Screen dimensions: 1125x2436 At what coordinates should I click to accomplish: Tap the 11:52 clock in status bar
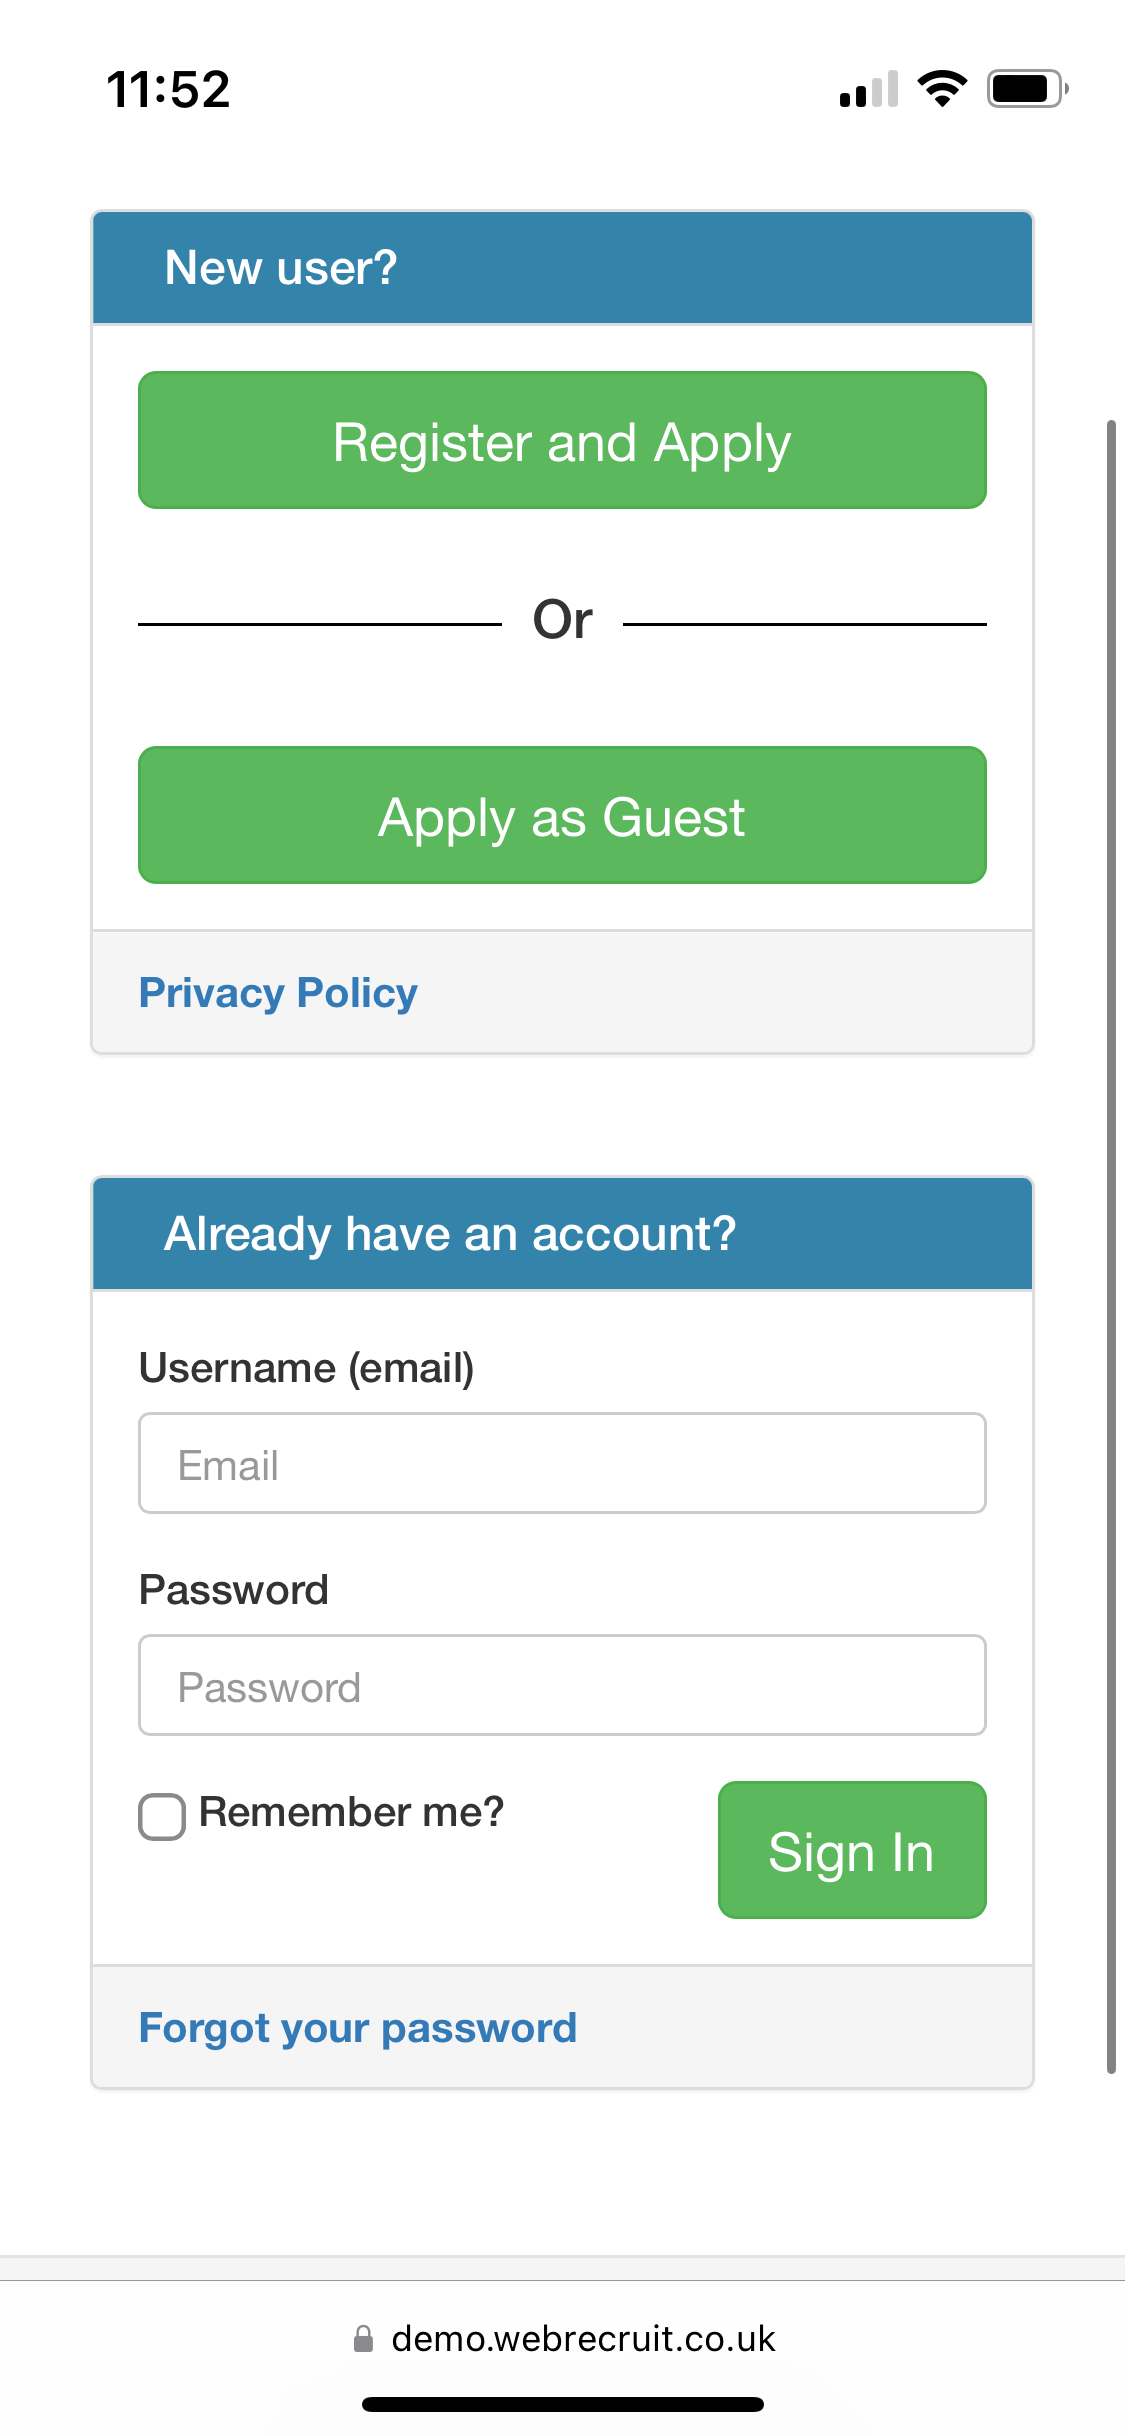pos(168,90)
